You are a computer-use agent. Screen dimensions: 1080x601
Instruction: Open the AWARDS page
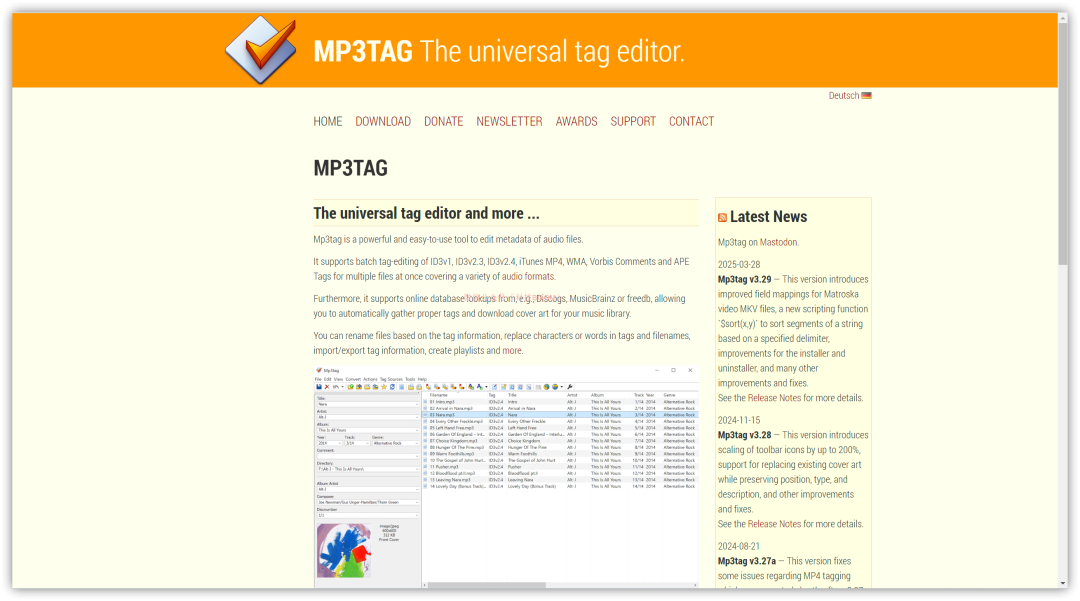coord(577,121)
